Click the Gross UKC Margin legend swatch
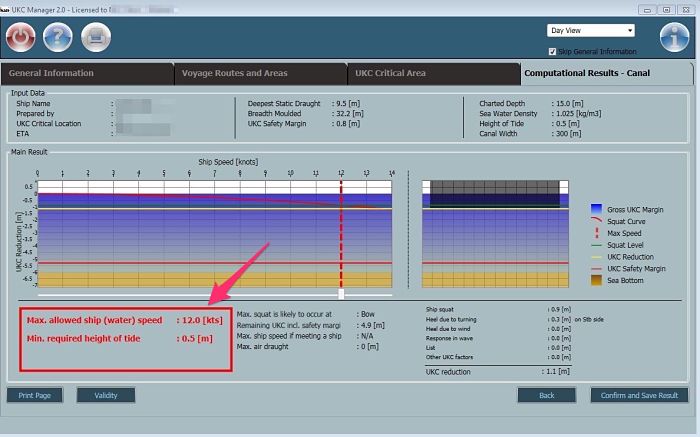 [x=597, y=210]
